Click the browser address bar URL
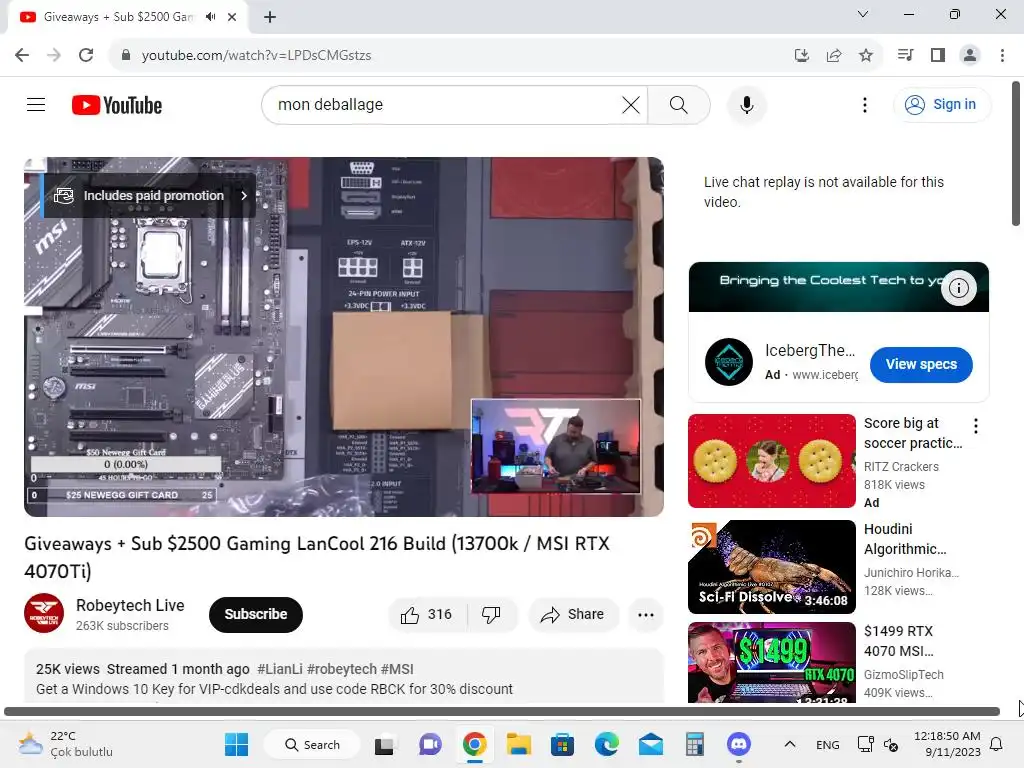The image size is (1024, 768). point(256,55)
